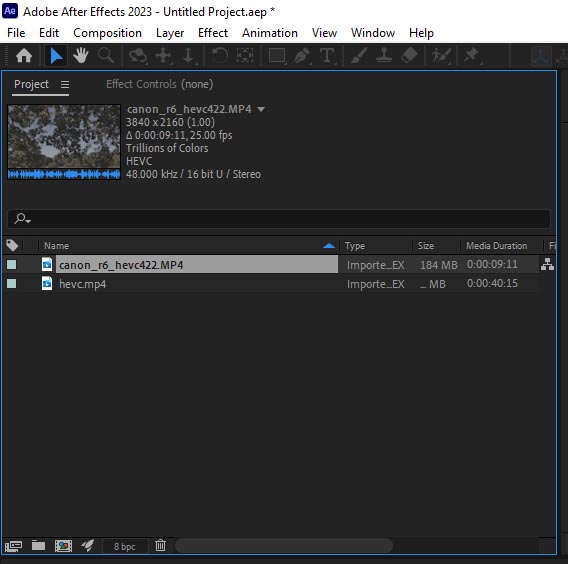This screenshot has height=564, width=568.
Task: Select the Zoom tool magnifier
Action: pos(105,55)
